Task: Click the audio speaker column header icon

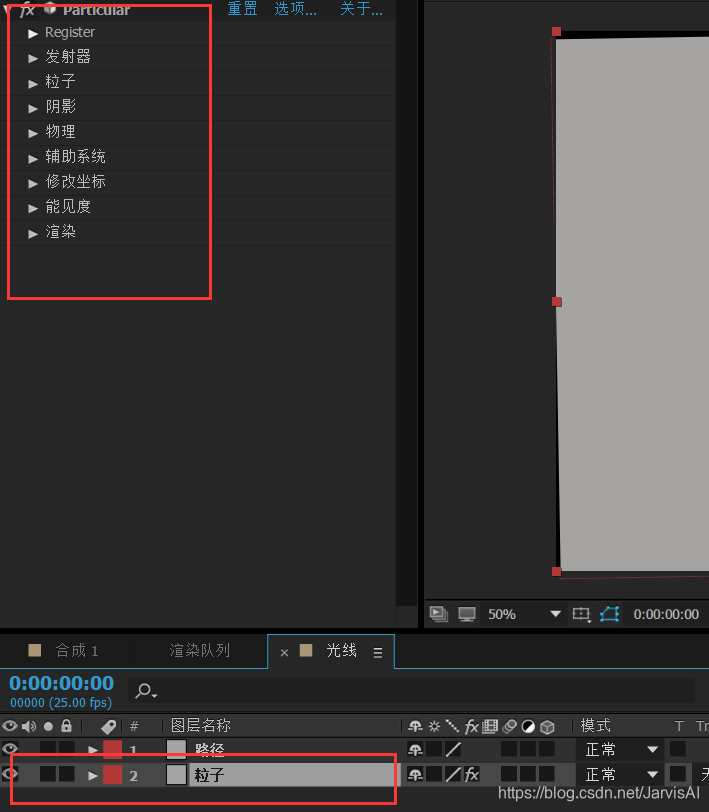Action: pos(29,726)
